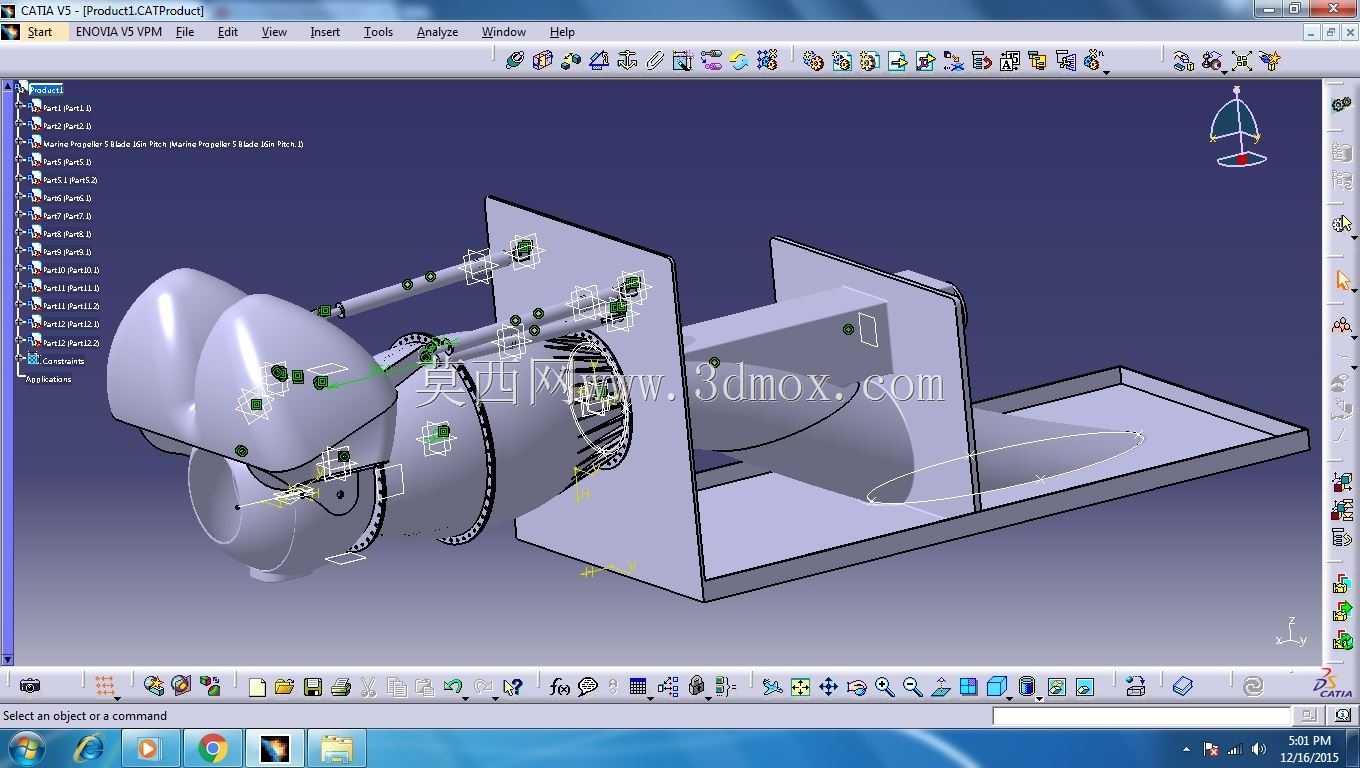Click the Paste clipboard icon
This screenshot has height=768, width=1360.
424,687
